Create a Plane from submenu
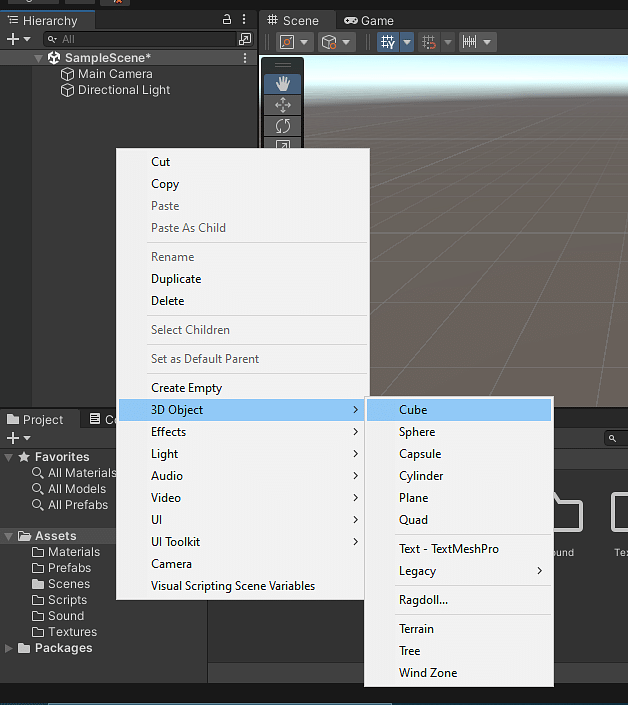 click(x=459, y=498)
